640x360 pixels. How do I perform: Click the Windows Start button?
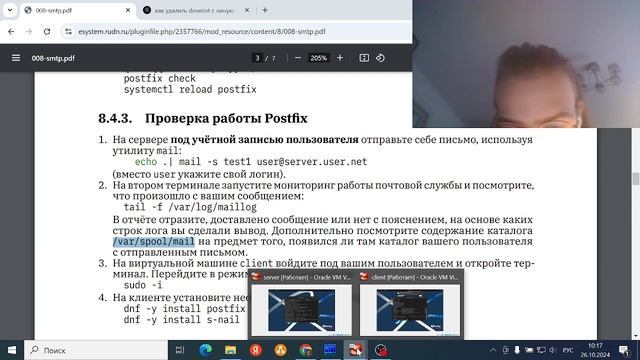tap(12, 350)
